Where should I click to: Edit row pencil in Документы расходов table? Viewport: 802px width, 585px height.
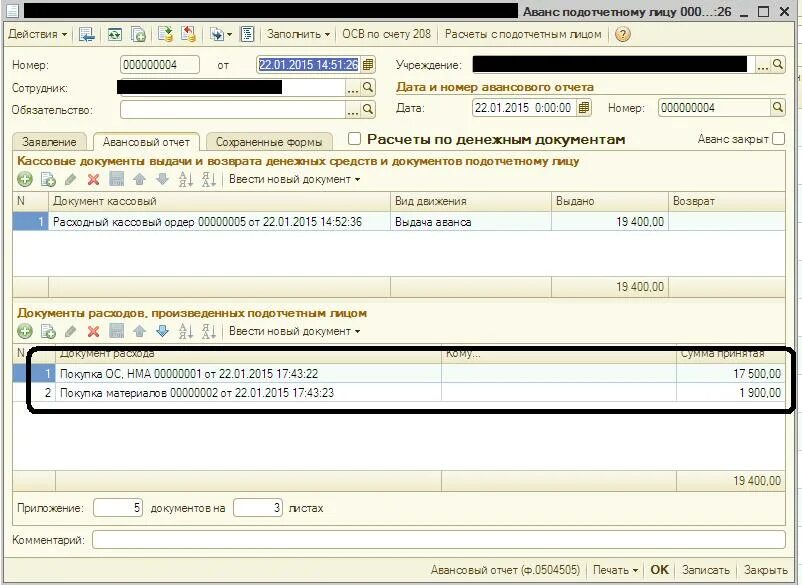click(71, 331)
